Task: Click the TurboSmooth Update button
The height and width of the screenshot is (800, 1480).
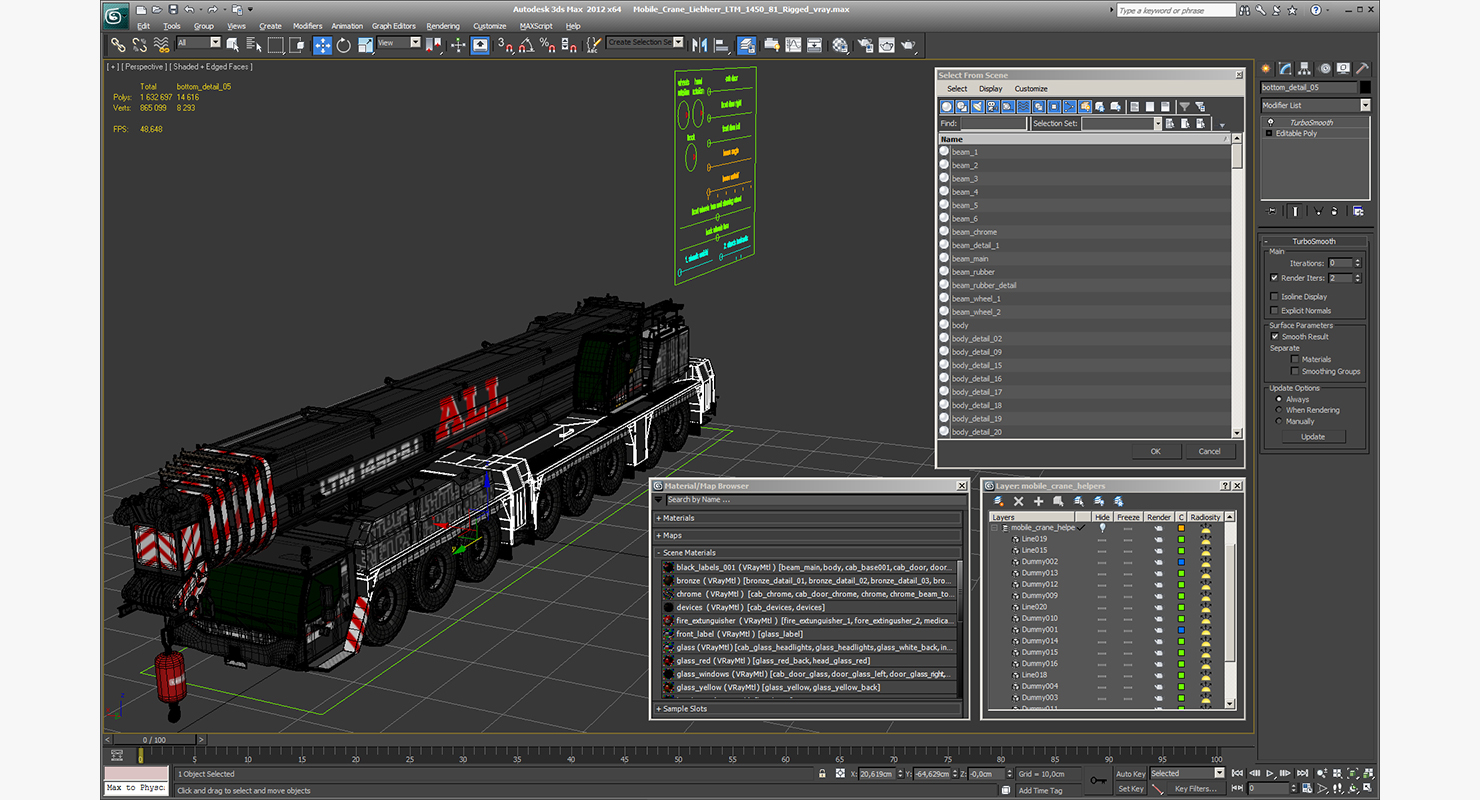Action: pyautogui.click(x=1313, y=436)
